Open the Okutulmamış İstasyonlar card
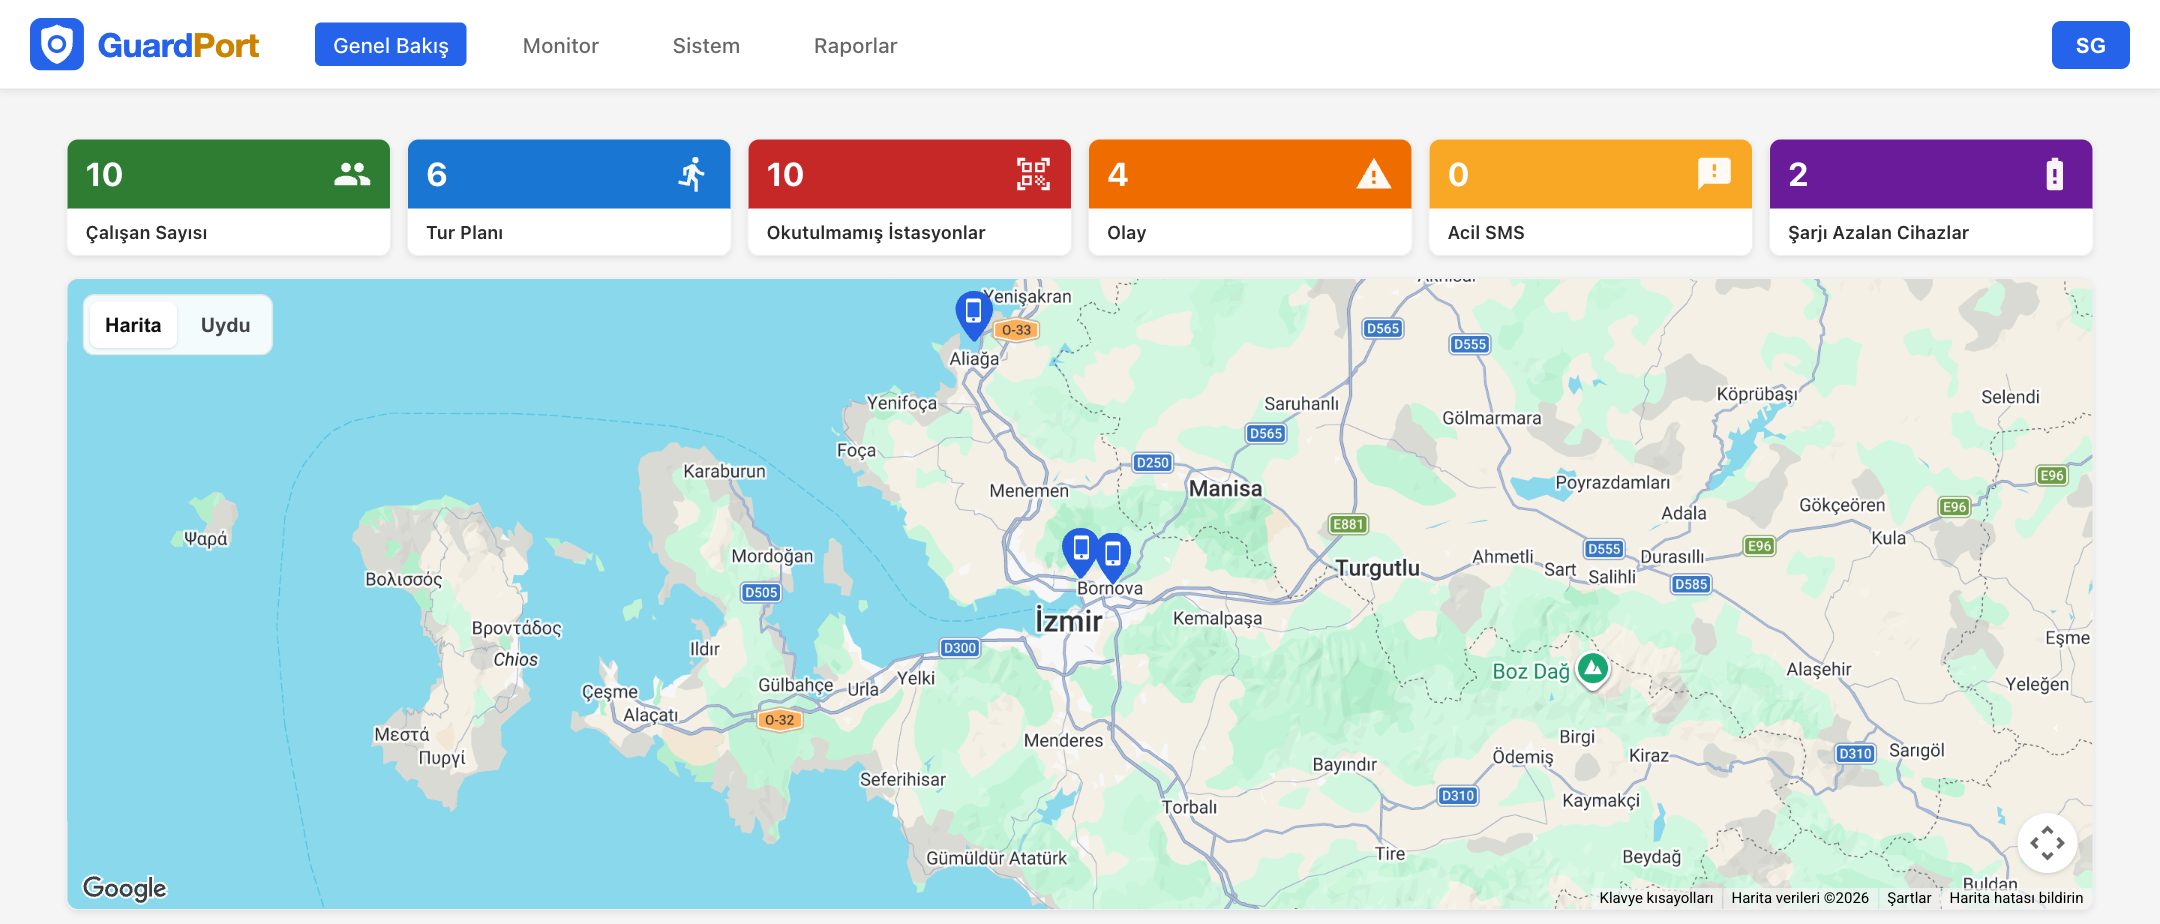The height and width of the screenshot is (924, 2160). [909, 197]
